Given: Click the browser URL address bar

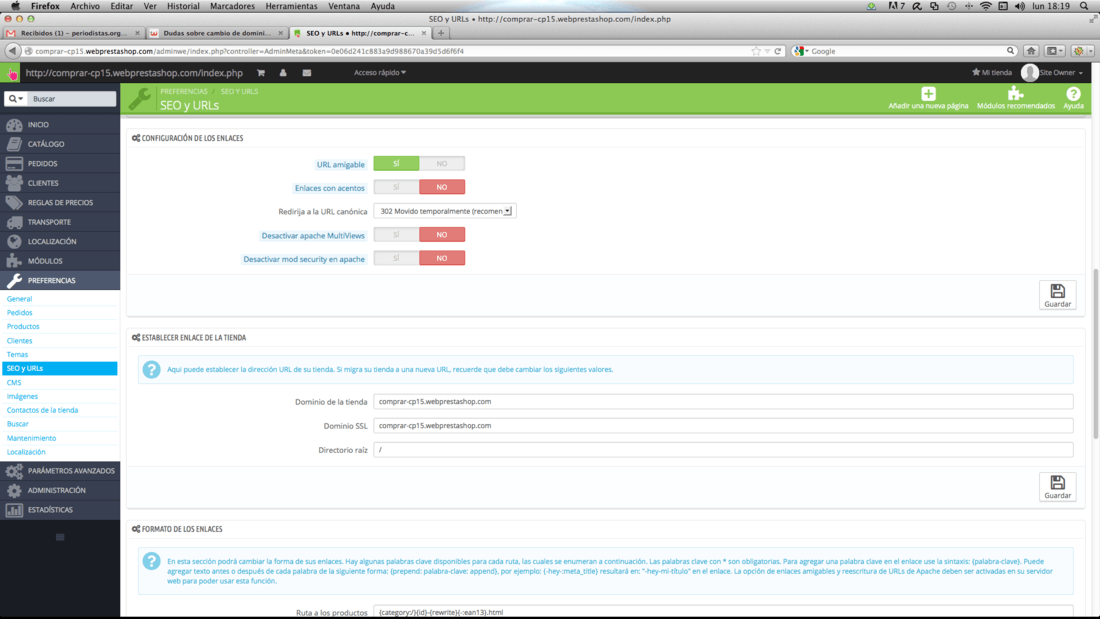Looking at the screenshot, I should (393, 51).
